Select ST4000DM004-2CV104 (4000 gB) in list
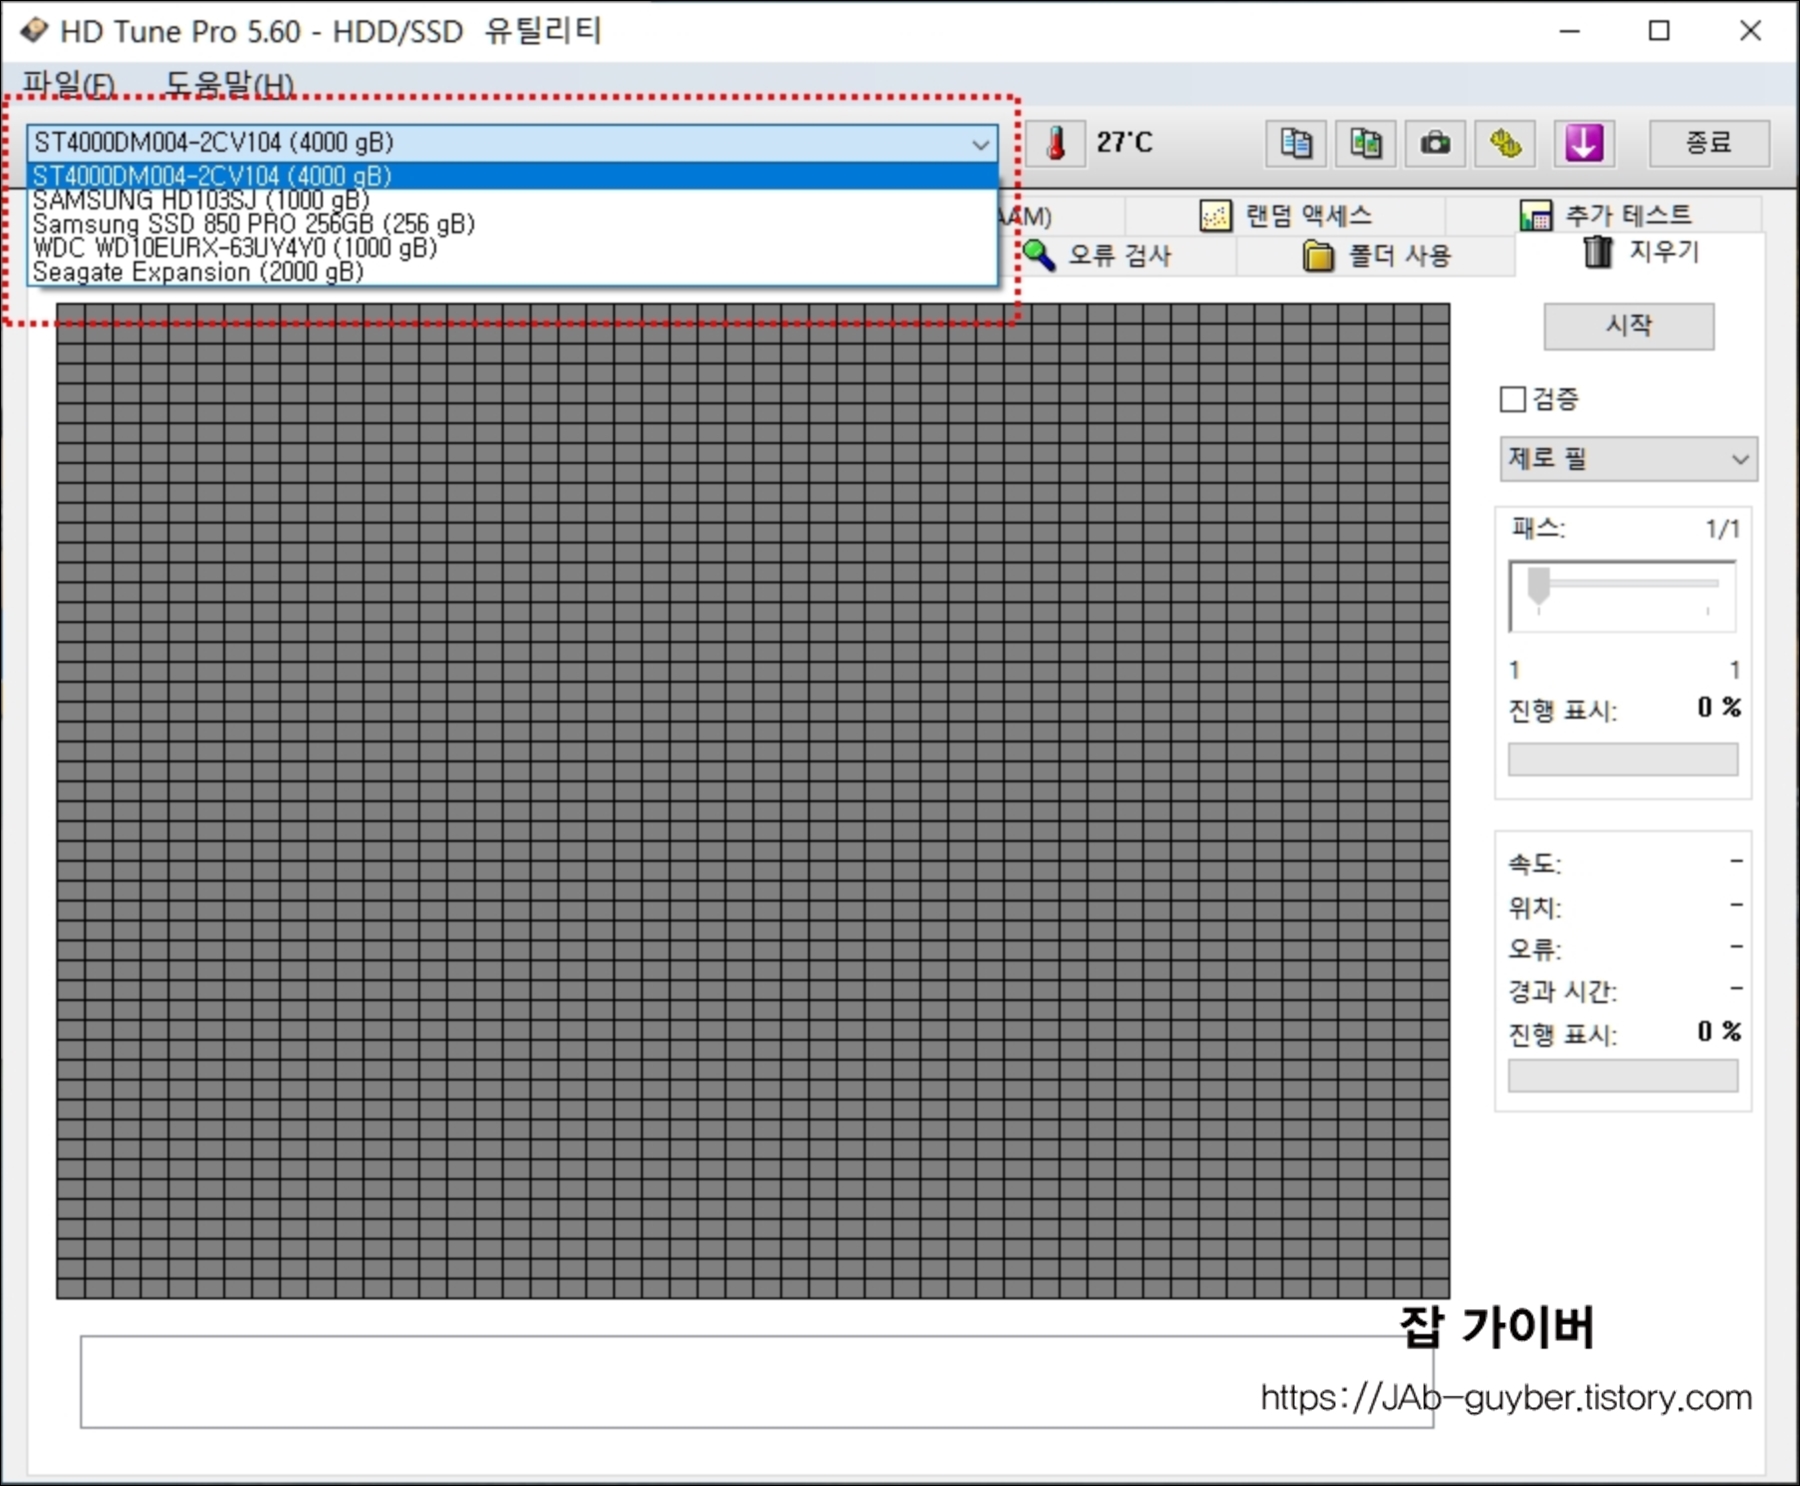Image resolution: width=1800 pixels, height=1486 pixels. pyautogui.click(x=512, y=176)
